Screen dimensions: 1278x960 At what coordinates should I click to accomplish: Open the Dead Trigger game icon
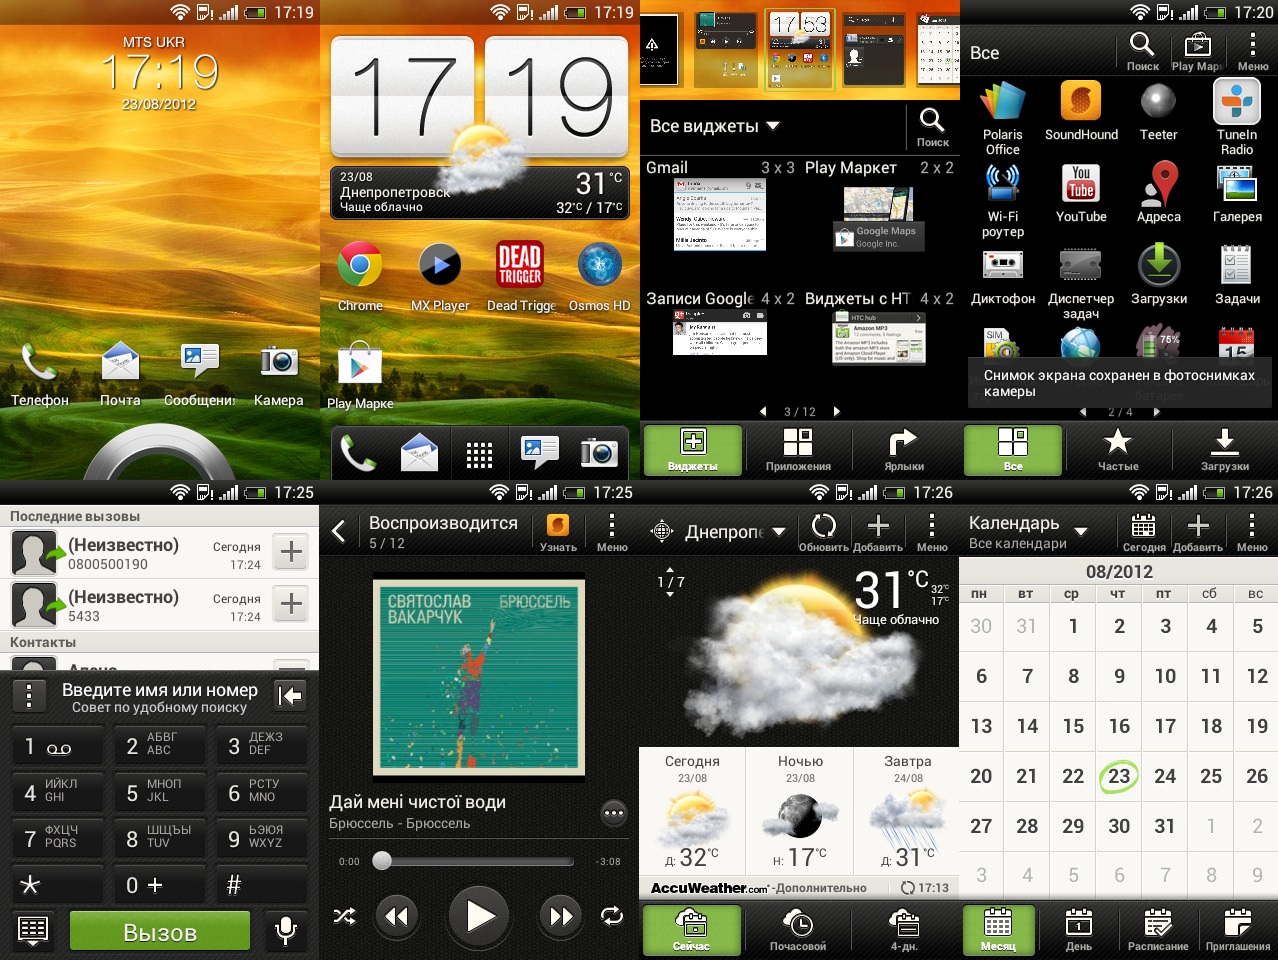tap(520, 265)
